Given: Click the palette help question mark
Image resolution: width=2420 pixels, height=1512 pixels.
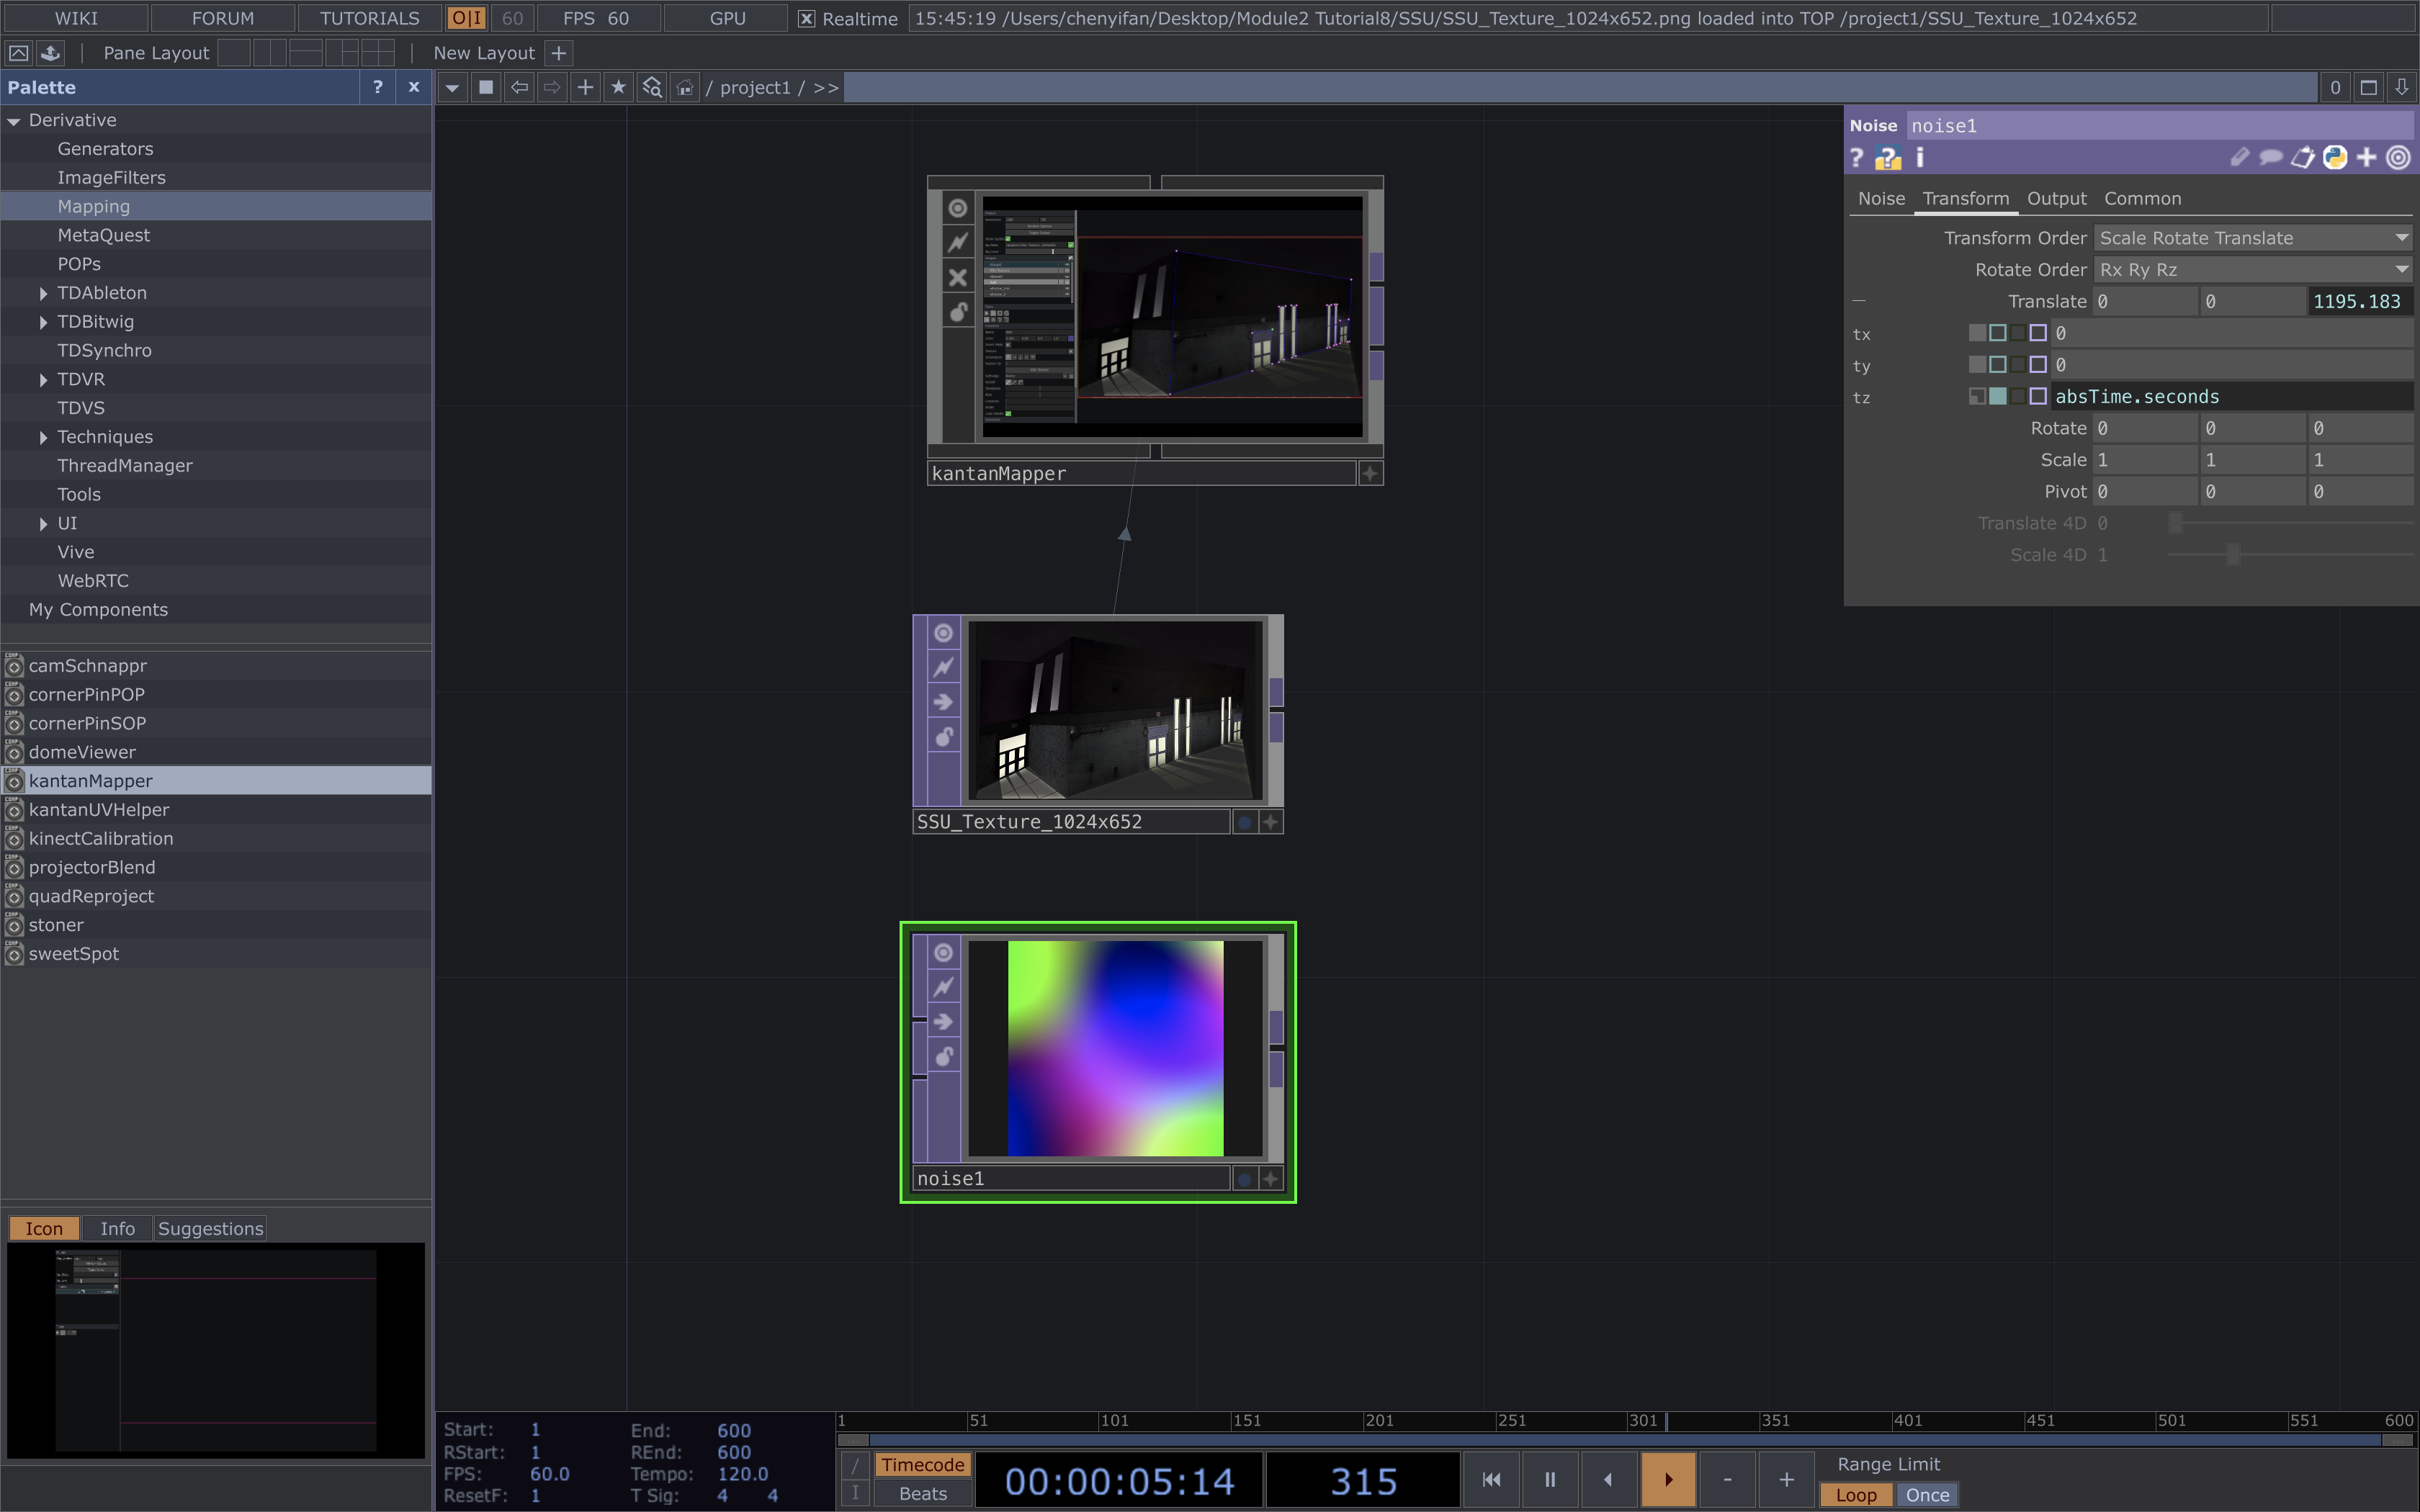Looking at the screenshot, I should [x=377, y=87].
